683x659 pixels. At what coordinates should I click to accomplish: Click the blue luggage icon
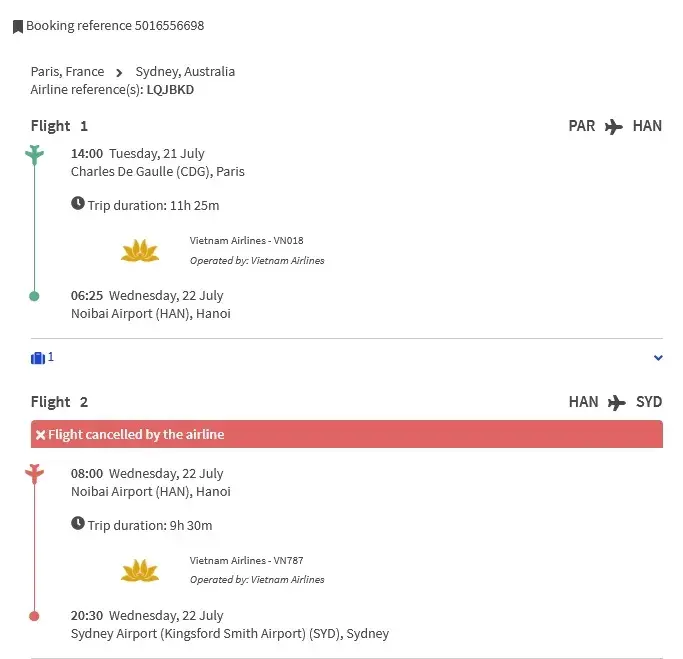pos(38,357)
